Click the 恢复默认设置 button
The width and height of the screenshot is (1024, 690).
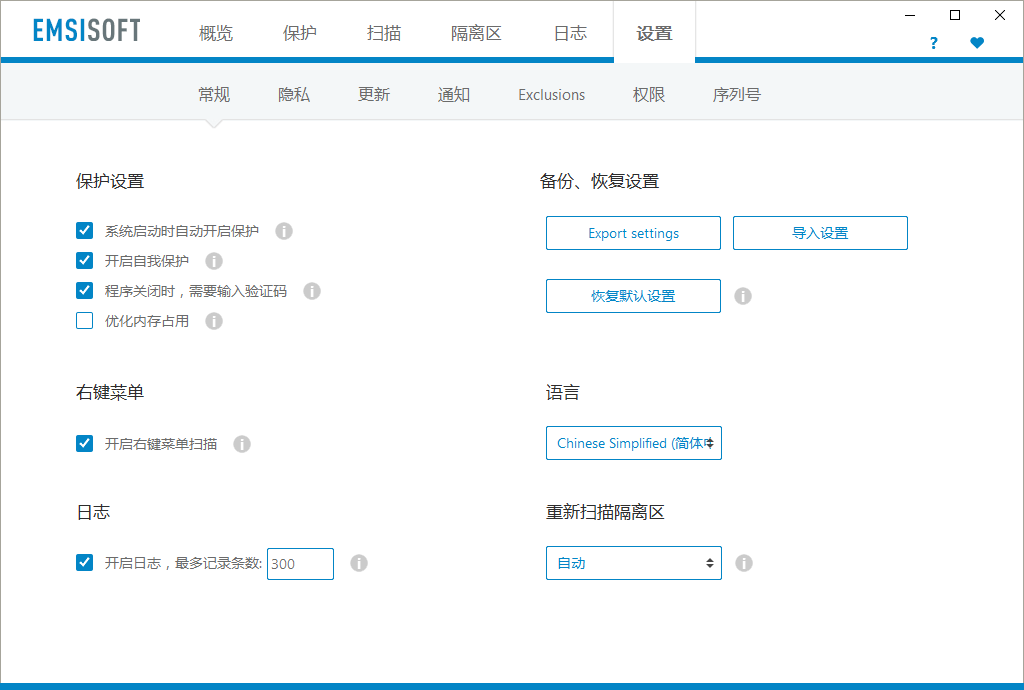633,296
